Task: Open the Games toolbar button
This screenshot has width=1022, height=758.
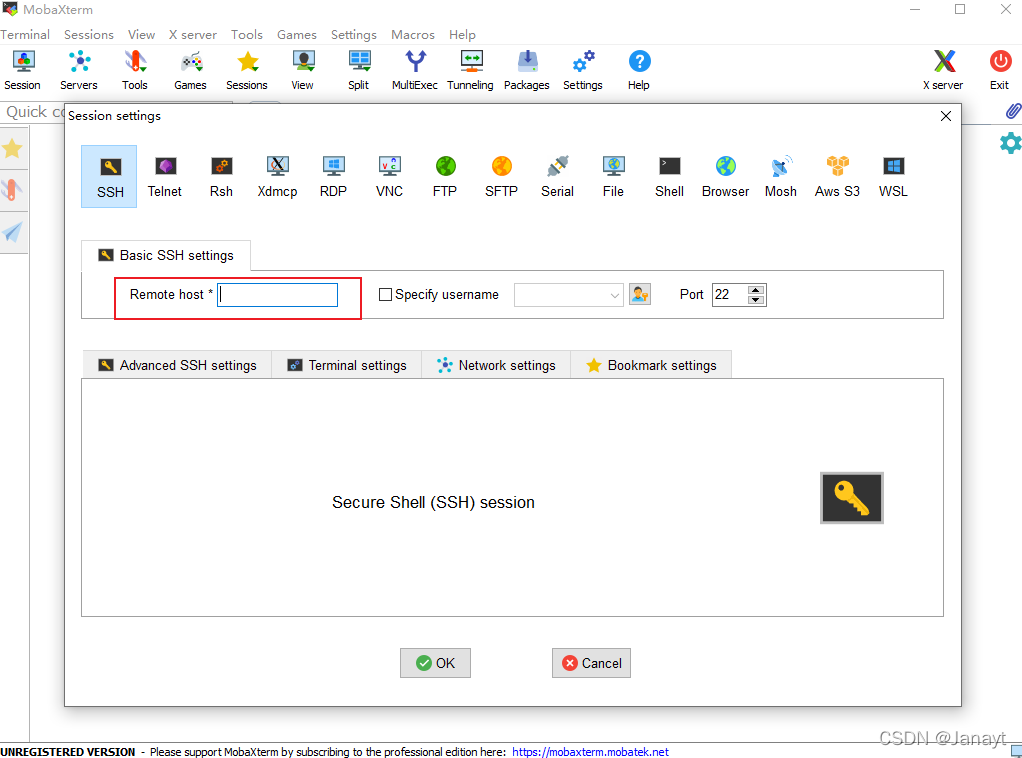Action: tap(190, 70)
